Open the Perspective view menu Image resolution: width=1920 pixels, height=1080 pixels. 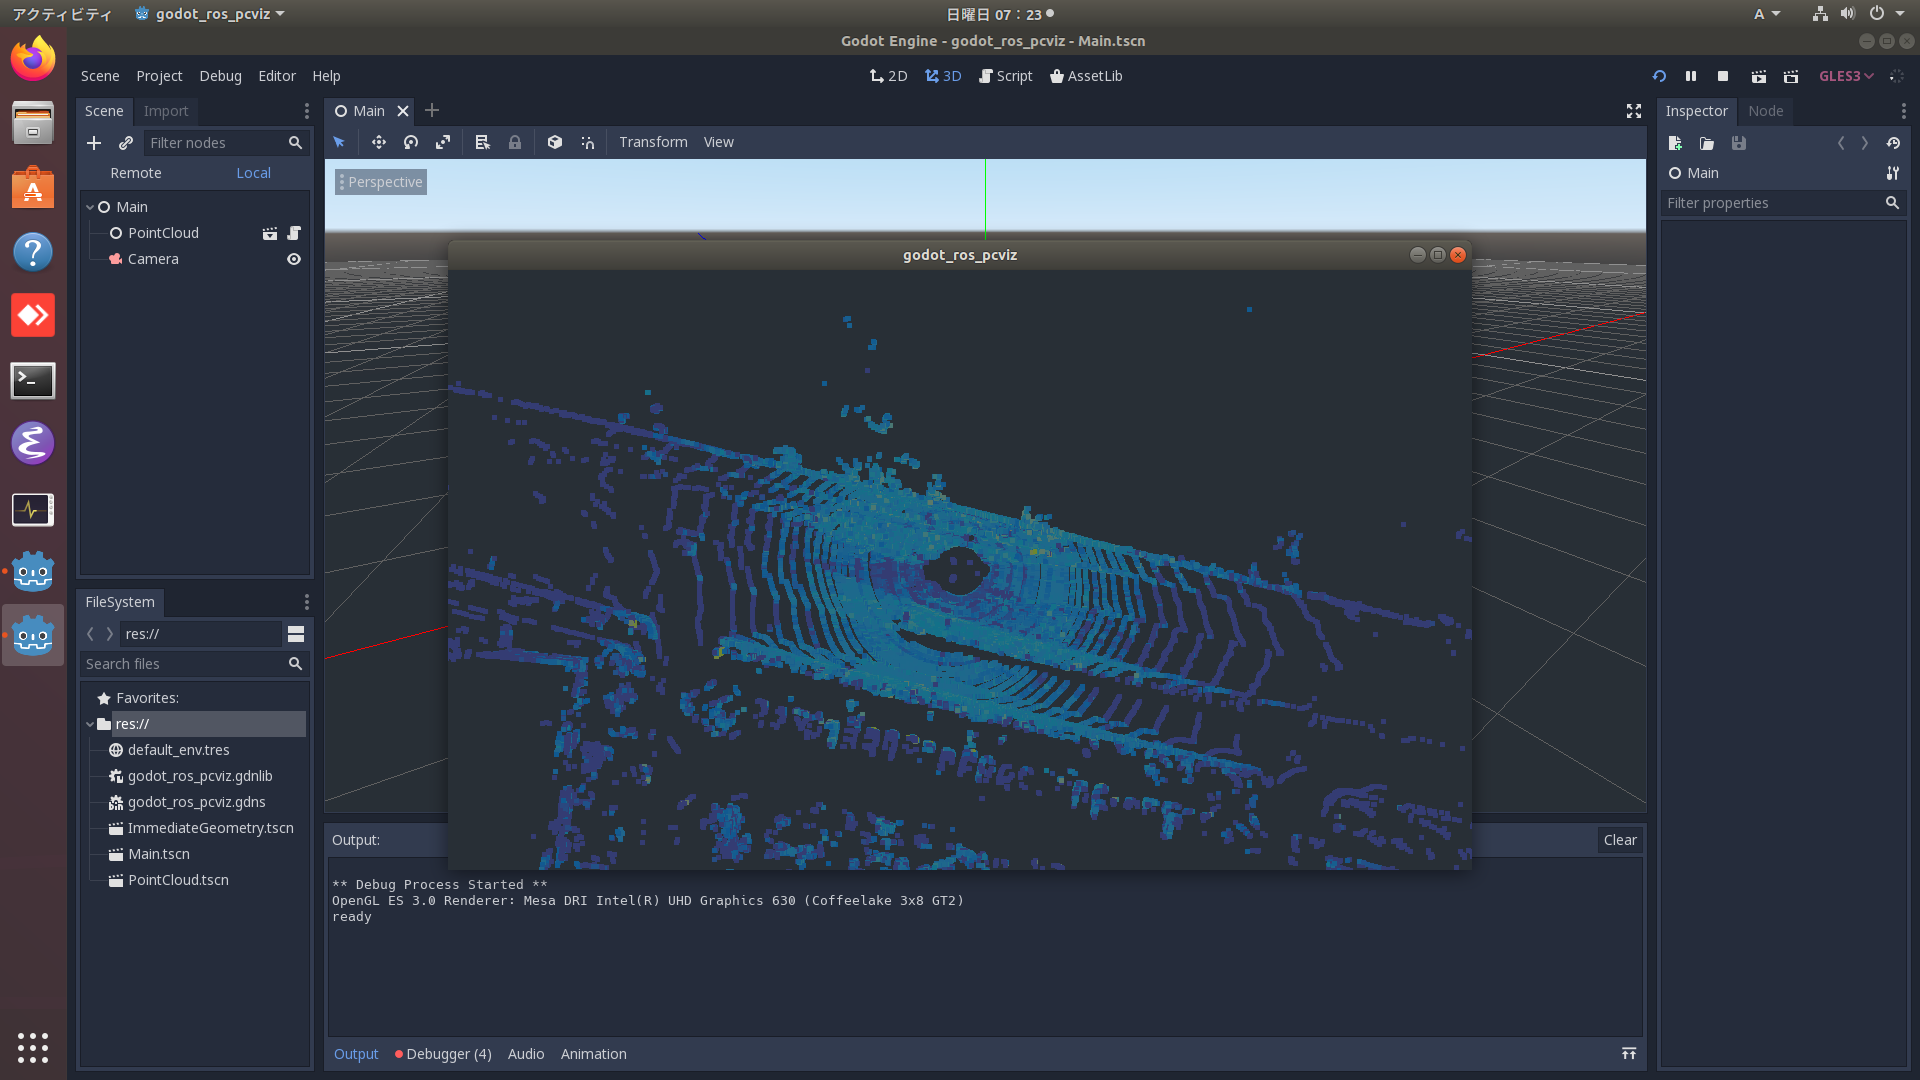point(381,182)
